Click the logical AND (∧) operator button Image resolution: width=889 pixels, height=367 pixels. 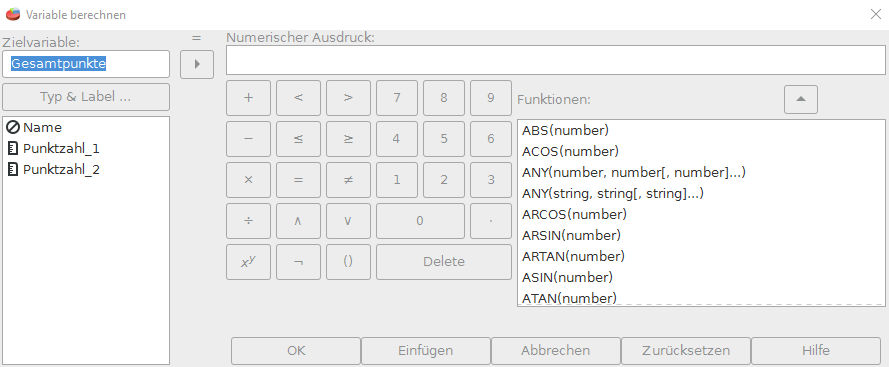(x=298, y=221)
